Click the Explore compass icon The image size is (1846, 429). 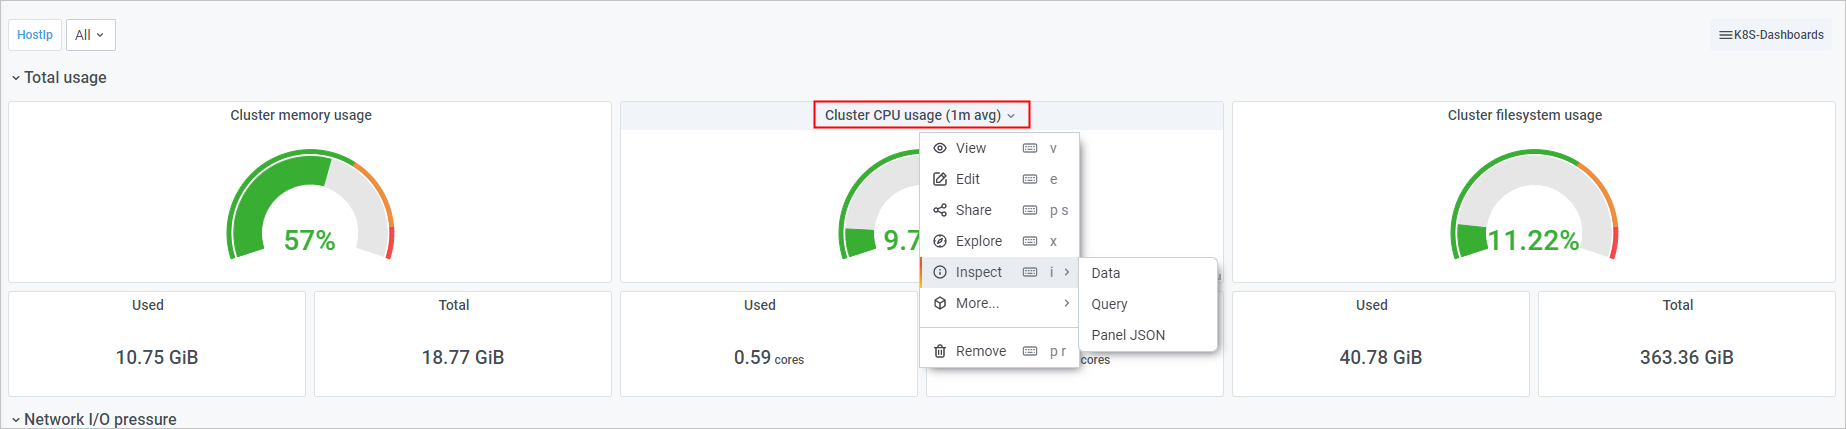[x=940, y=241]
